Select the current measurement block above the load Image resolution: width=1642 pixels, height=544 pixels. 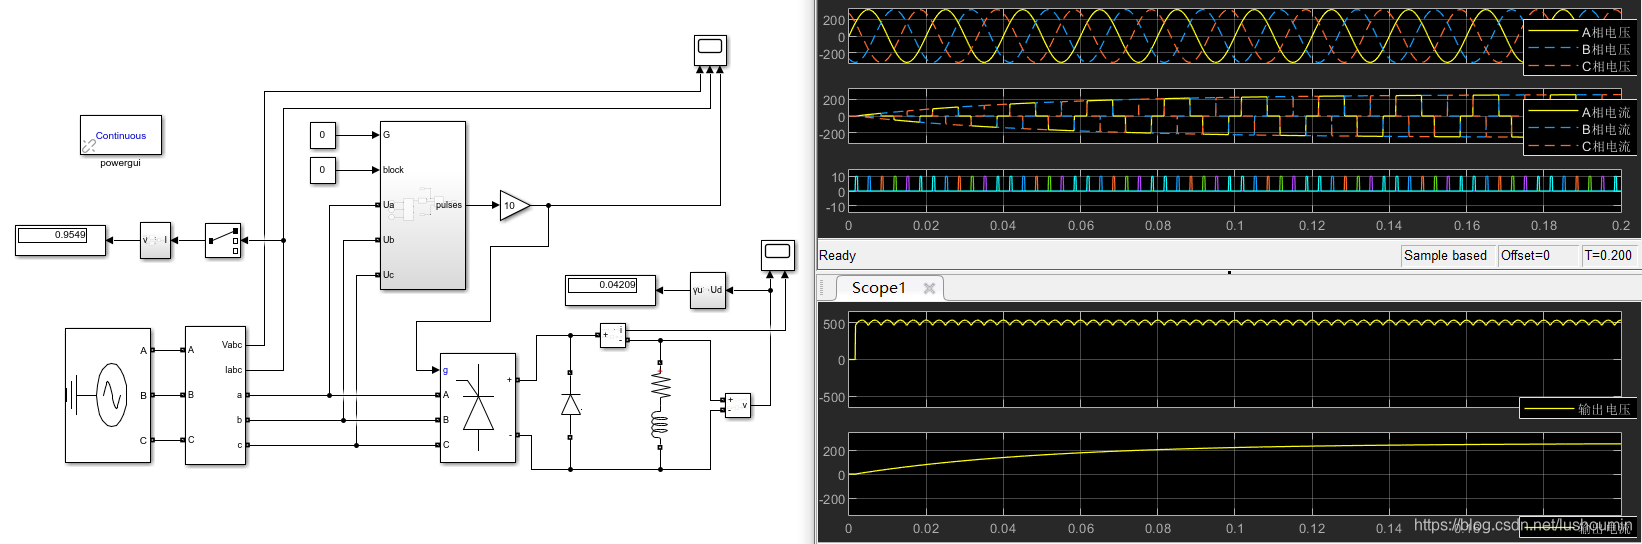coord(613,335)
